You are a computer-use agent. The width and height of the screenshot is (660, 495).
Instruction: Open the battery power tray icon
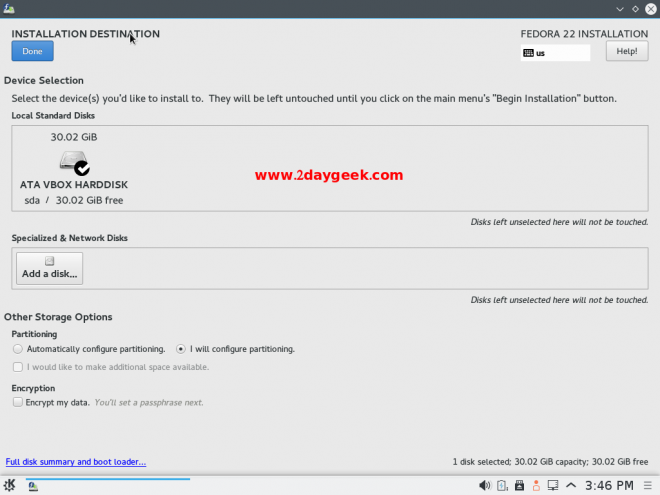click(x=502, y=485)
